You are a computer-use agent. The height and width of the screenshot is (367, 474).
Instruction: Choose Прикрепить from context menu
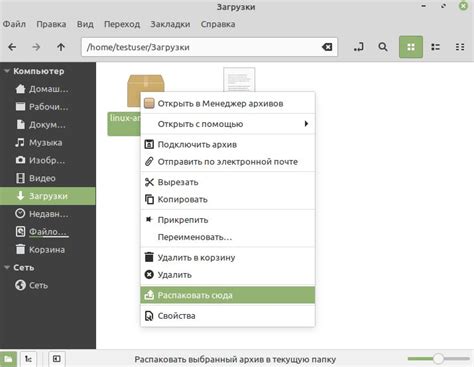(x=228, y=220)
